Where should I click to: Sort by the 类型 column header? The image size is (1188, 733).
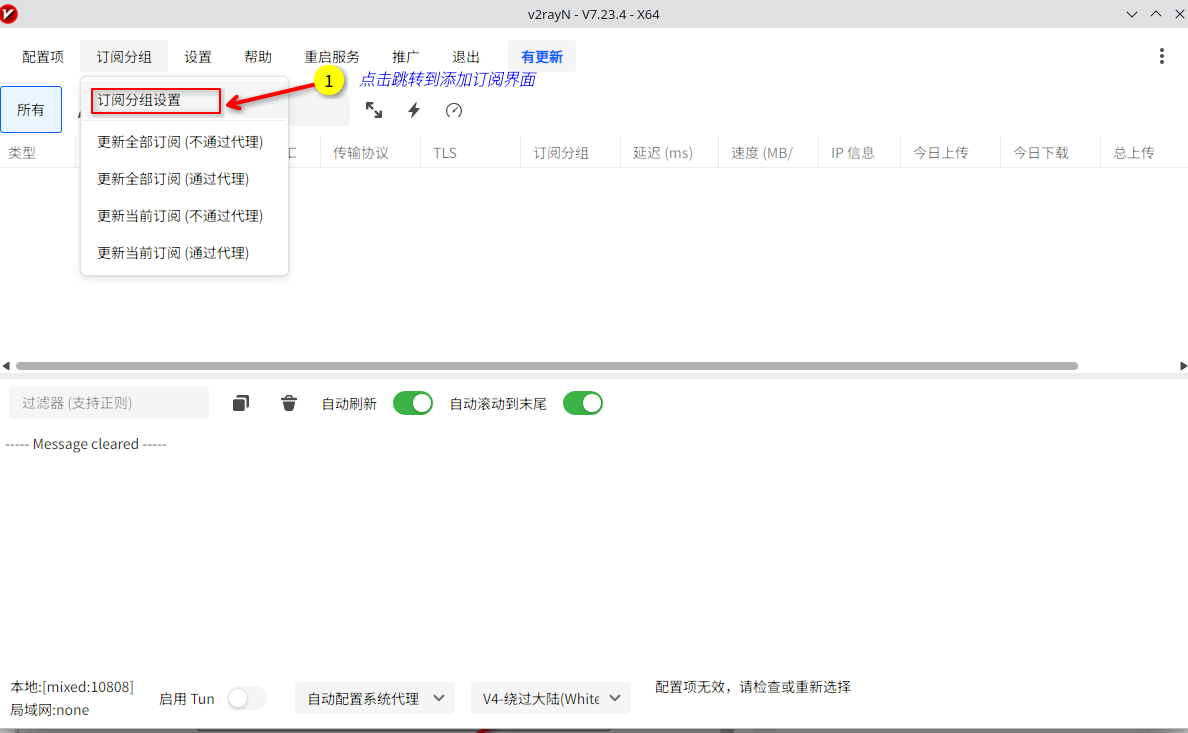click(22, 153)
